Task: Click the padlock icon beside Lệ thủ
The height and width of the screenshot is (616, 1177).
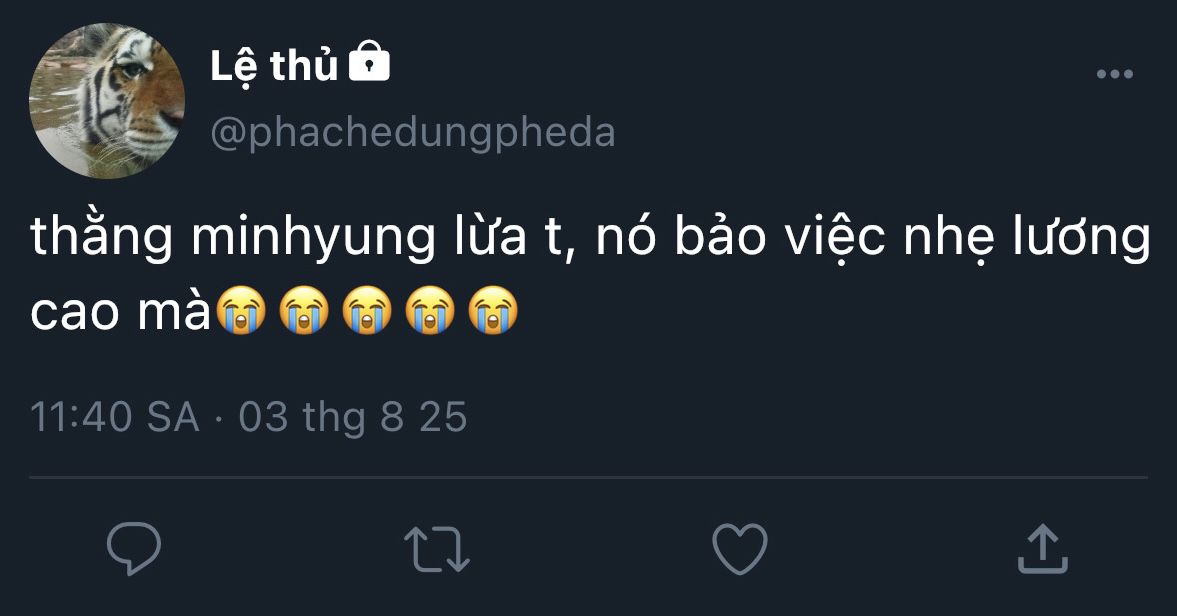Action: point(368,64)
